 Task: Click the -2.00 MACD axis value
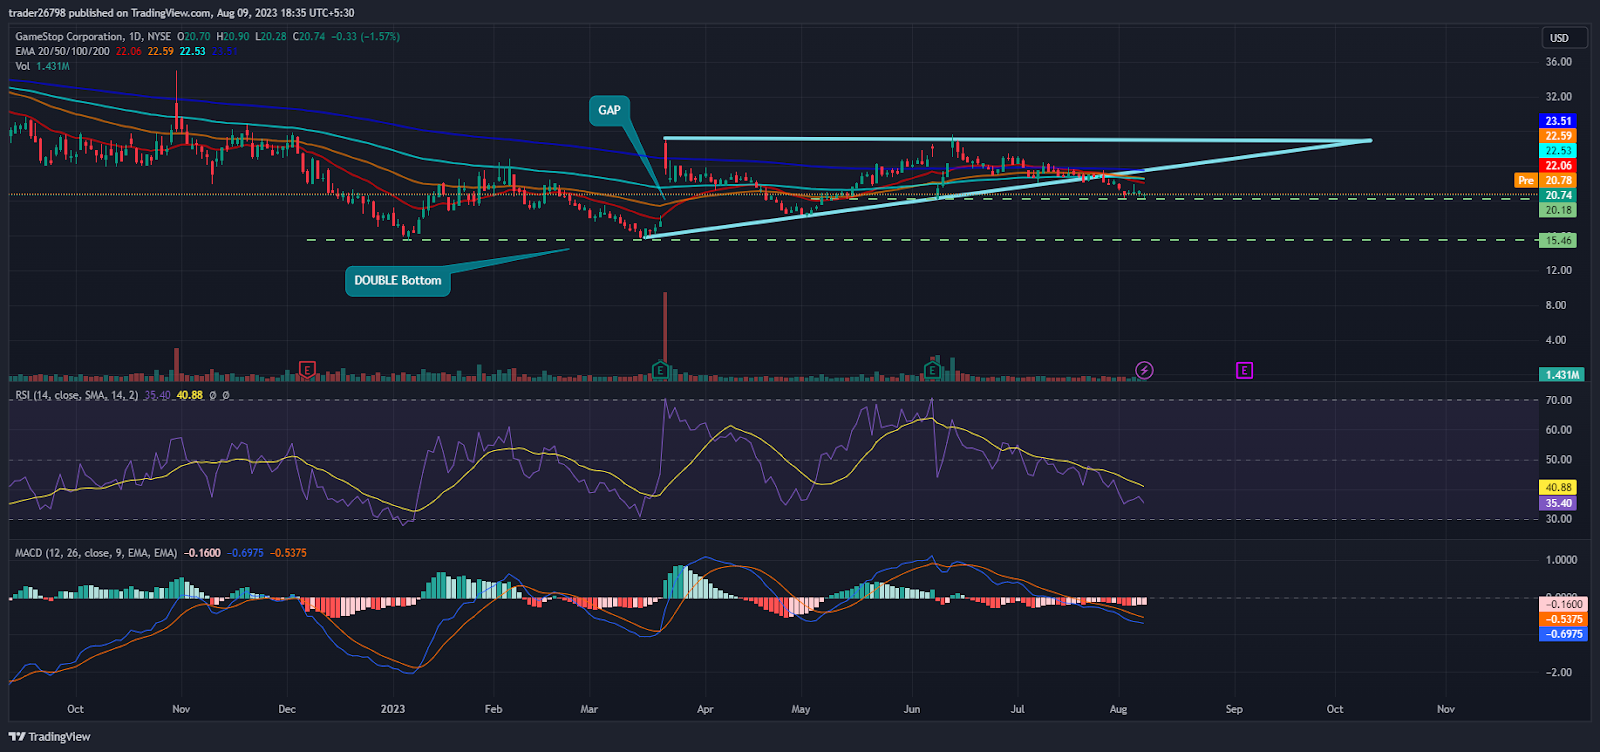tap(1560, 672)
